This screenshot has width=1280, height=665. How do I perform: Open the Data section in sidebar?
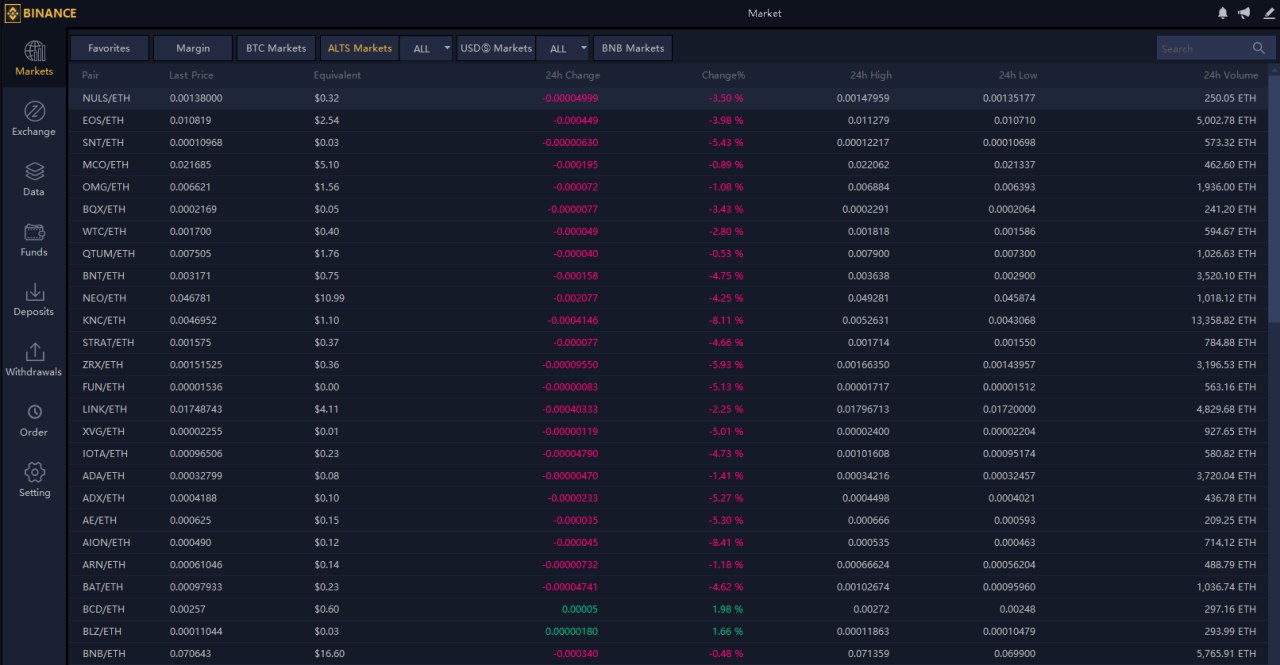(34, 179)
